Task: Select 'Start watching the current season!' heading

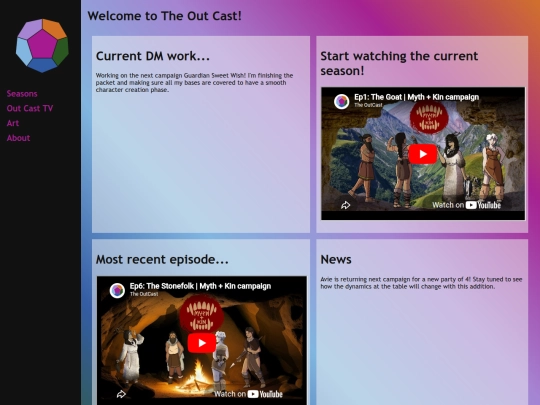Action: click(x=399, y=63)
